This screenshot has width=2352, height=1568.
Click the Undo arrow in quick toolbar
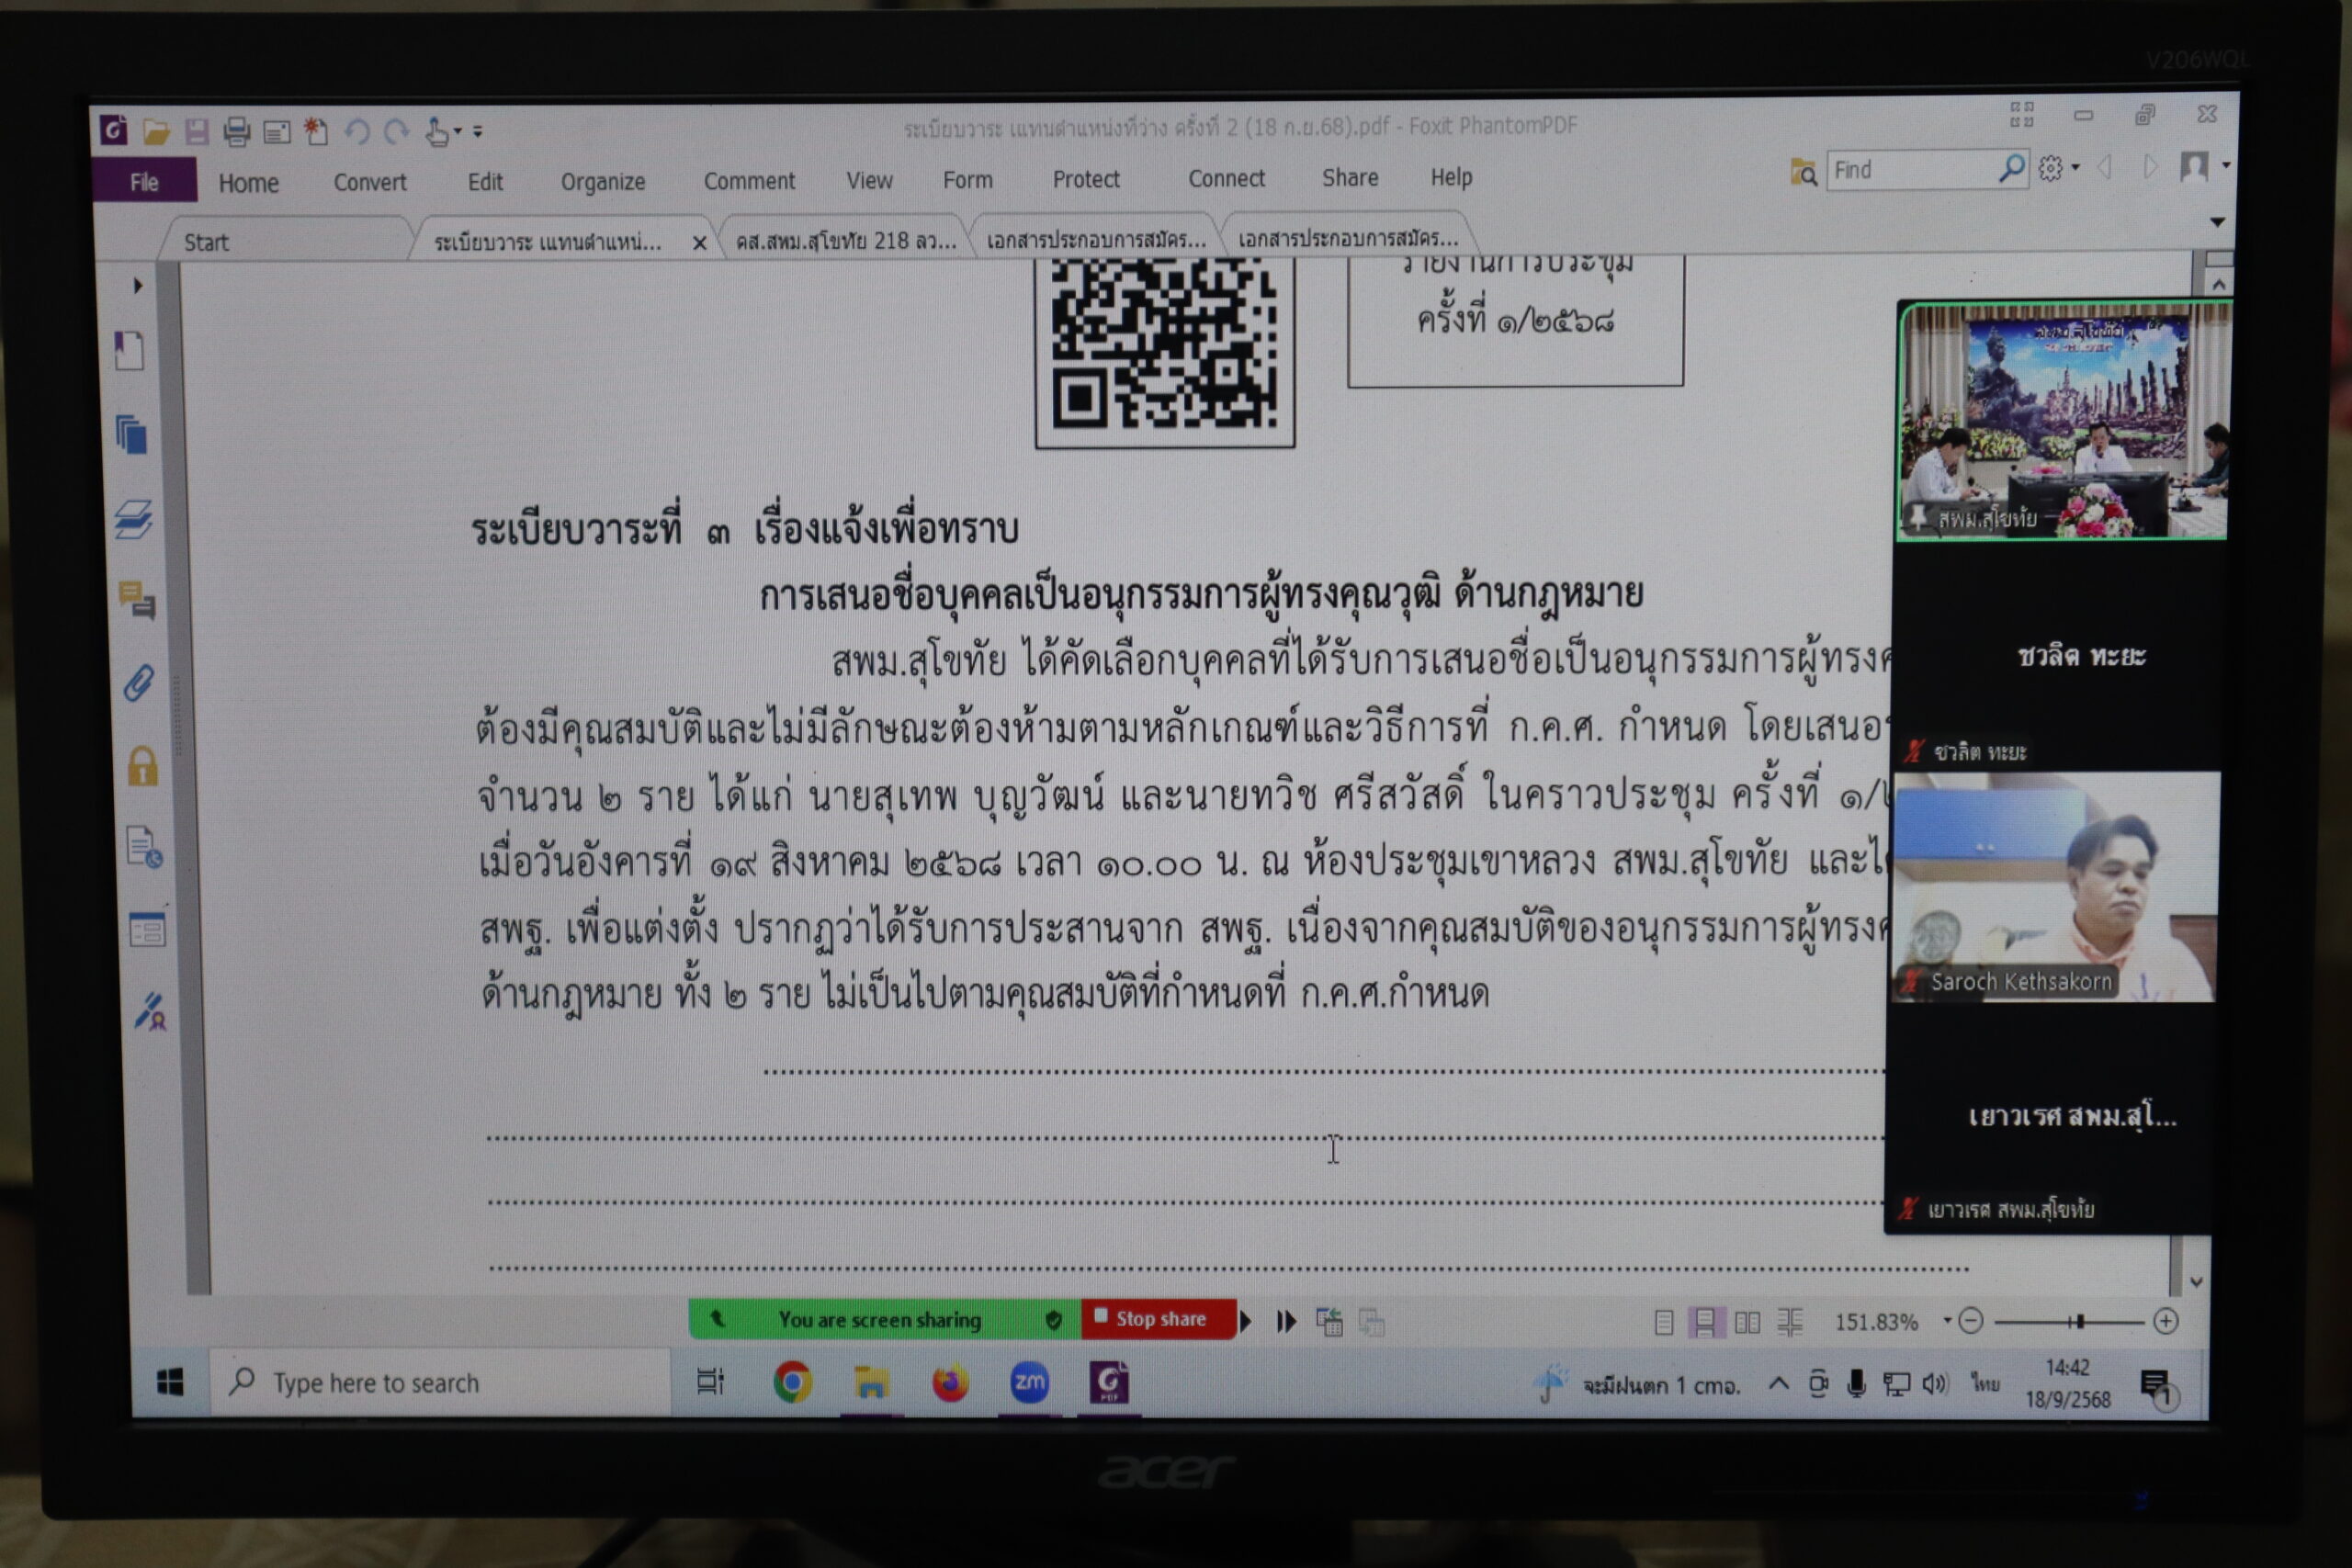pos(357,131)
